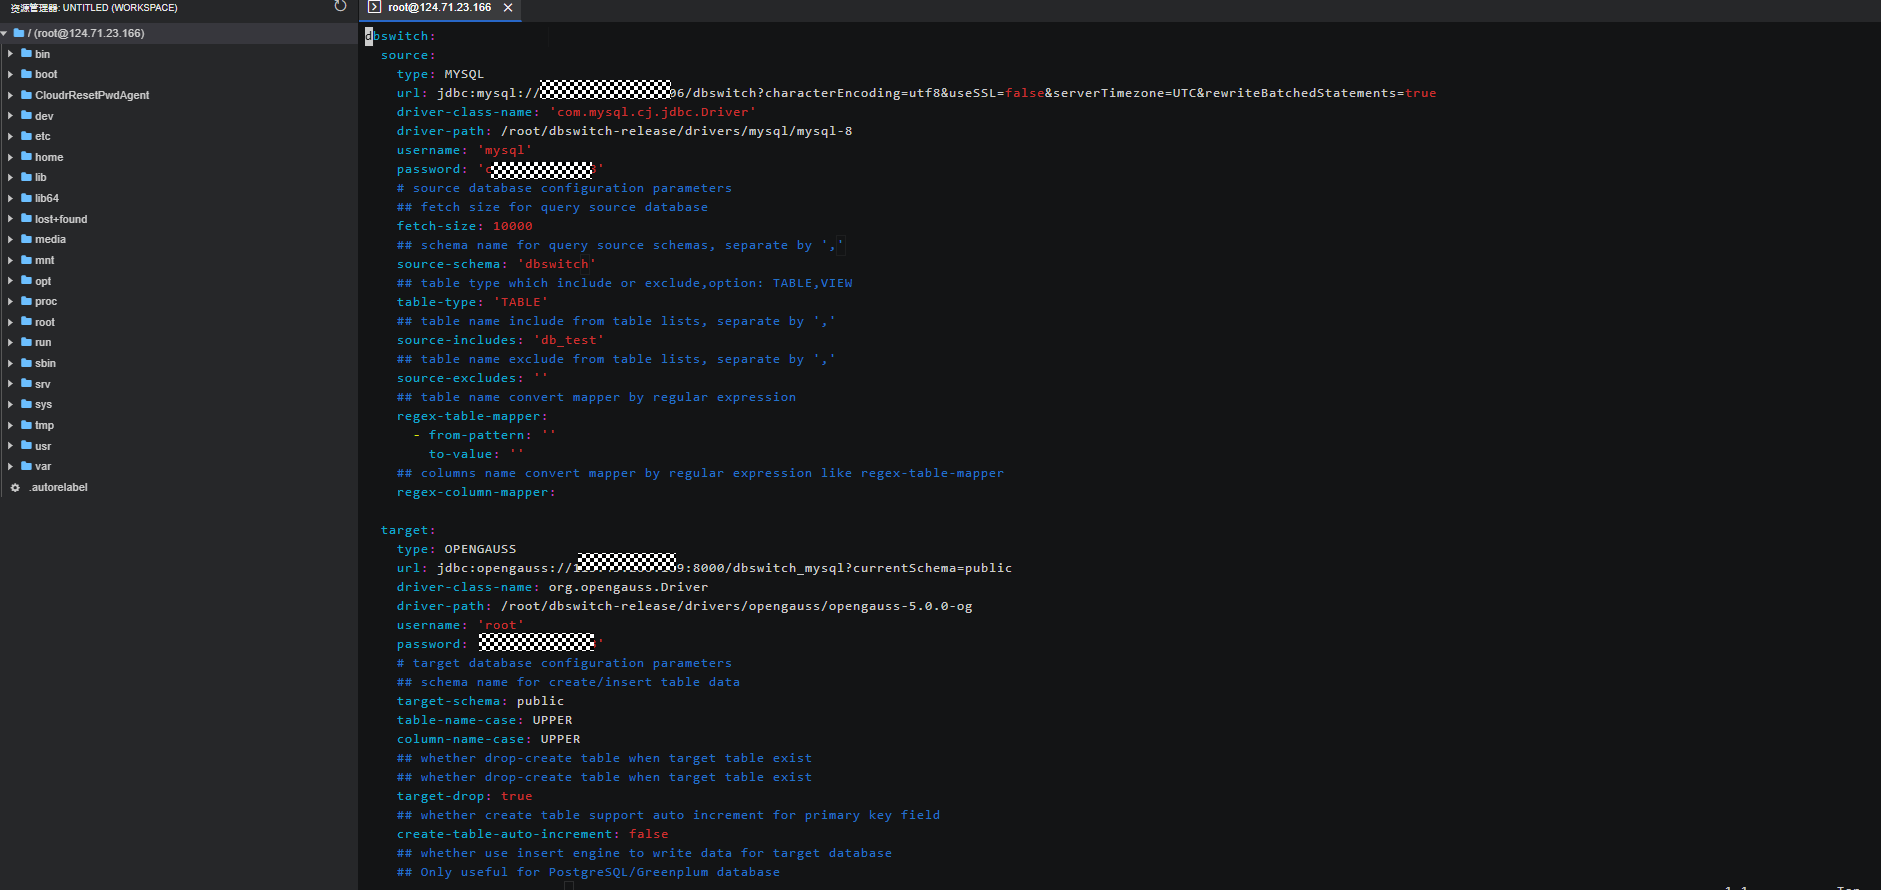Viewport: 1881px width, 890px height.
Task: Expand the proc folder arrow
Action: (x=10, y=301)
